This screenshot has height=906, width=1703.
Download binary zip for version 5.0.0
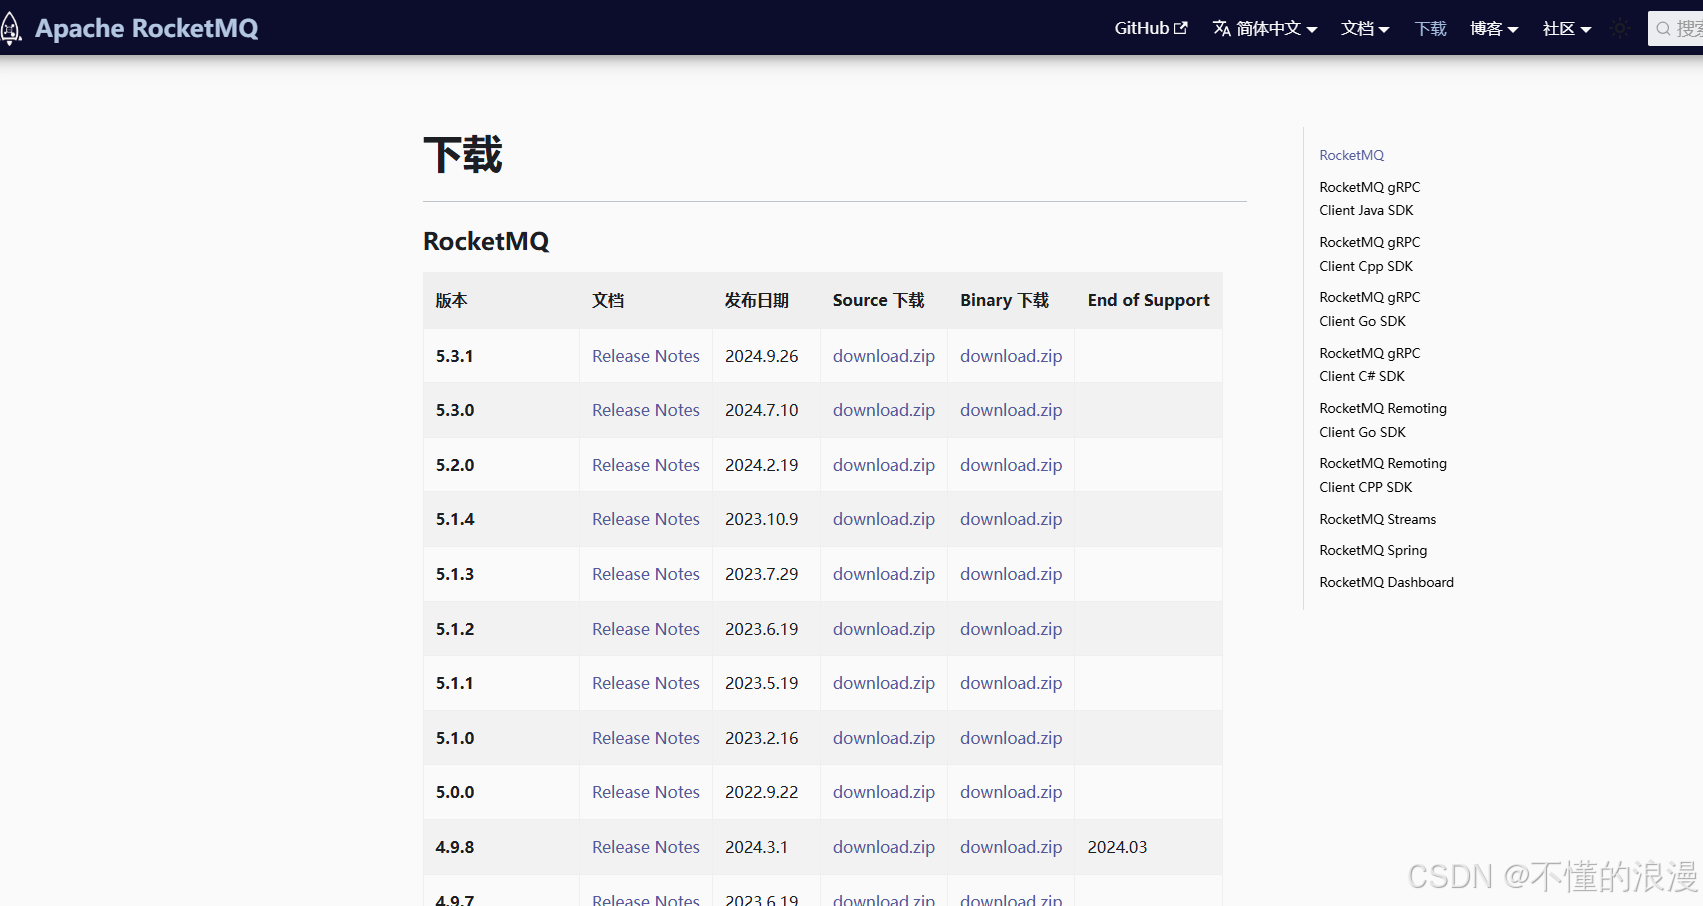[x=1011, y=792]
